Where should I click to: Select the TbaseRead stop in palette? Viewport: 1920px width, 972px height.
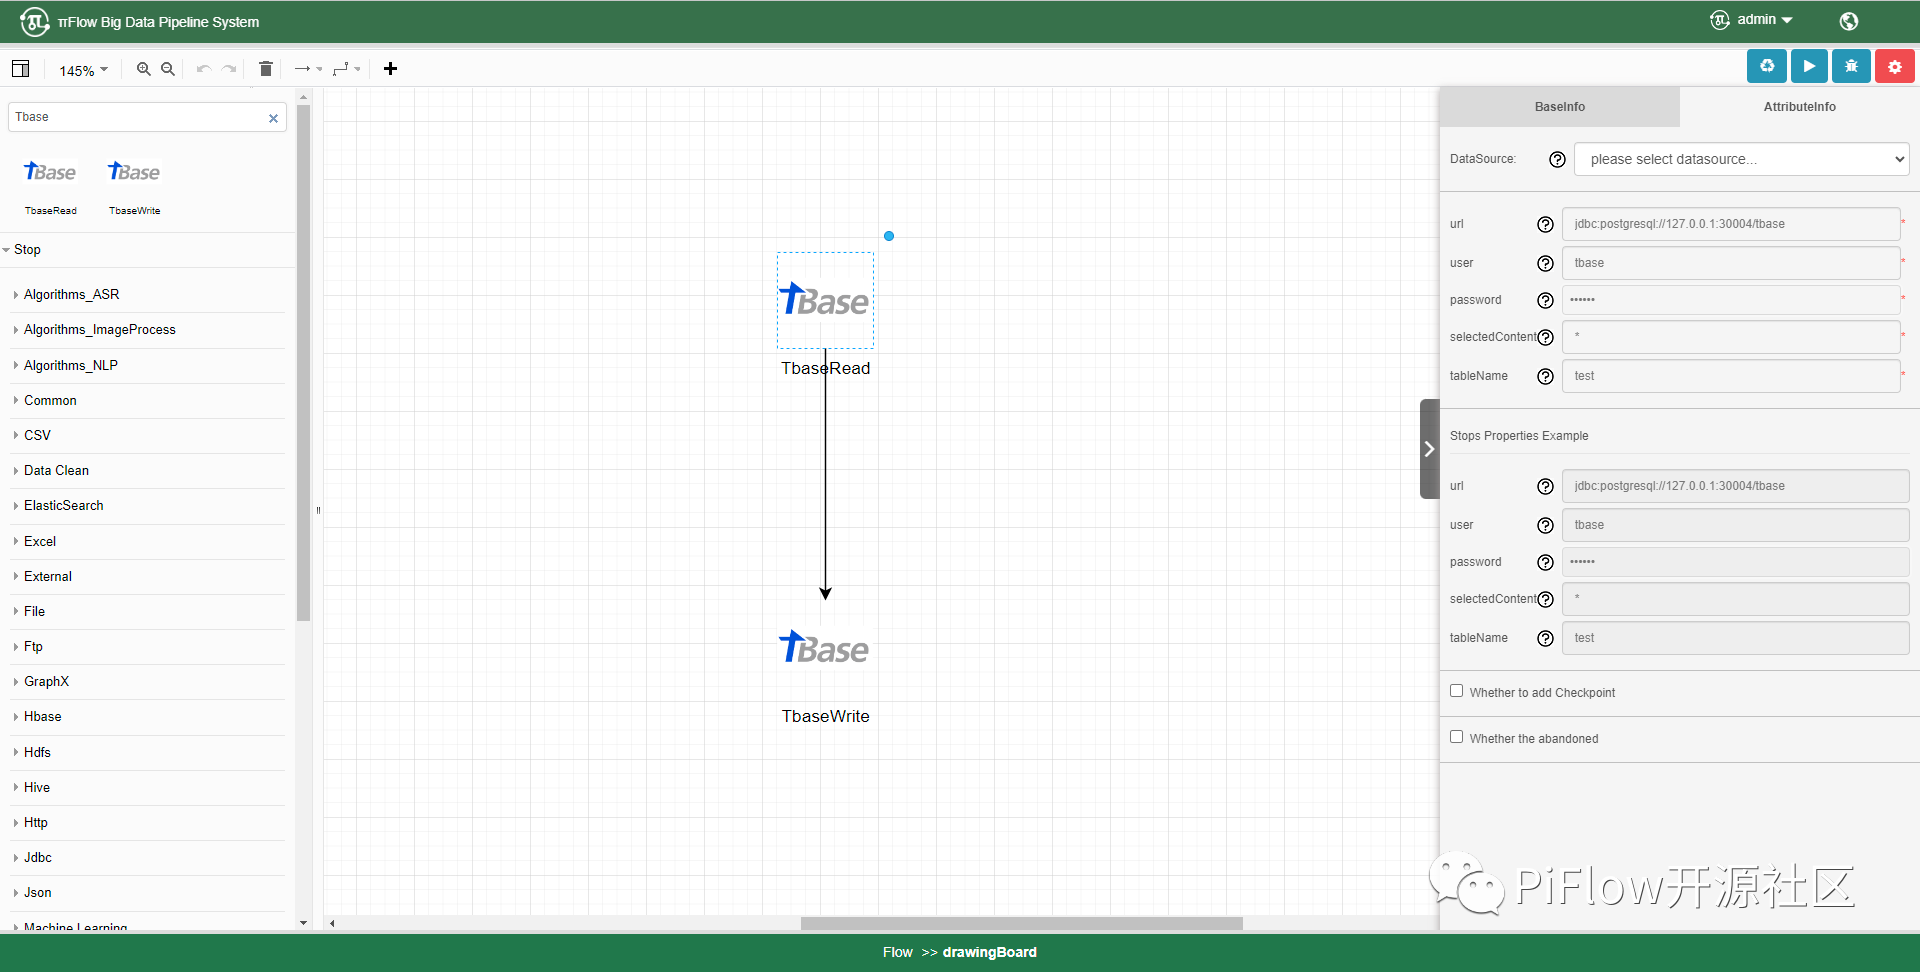[50, 186]
